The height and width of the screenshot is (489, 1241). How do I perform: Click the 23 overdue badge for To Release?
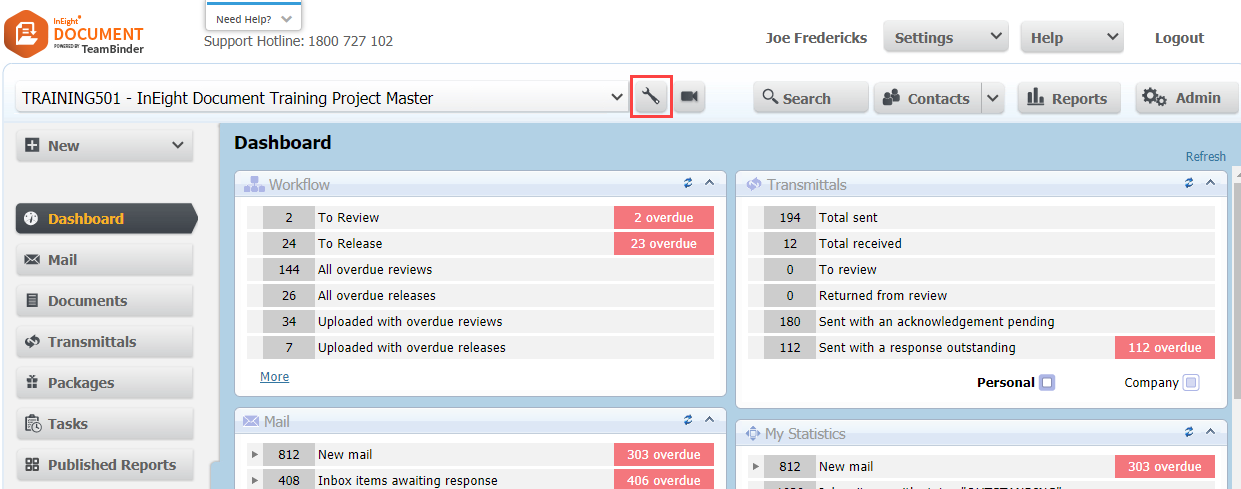[664, 243]
